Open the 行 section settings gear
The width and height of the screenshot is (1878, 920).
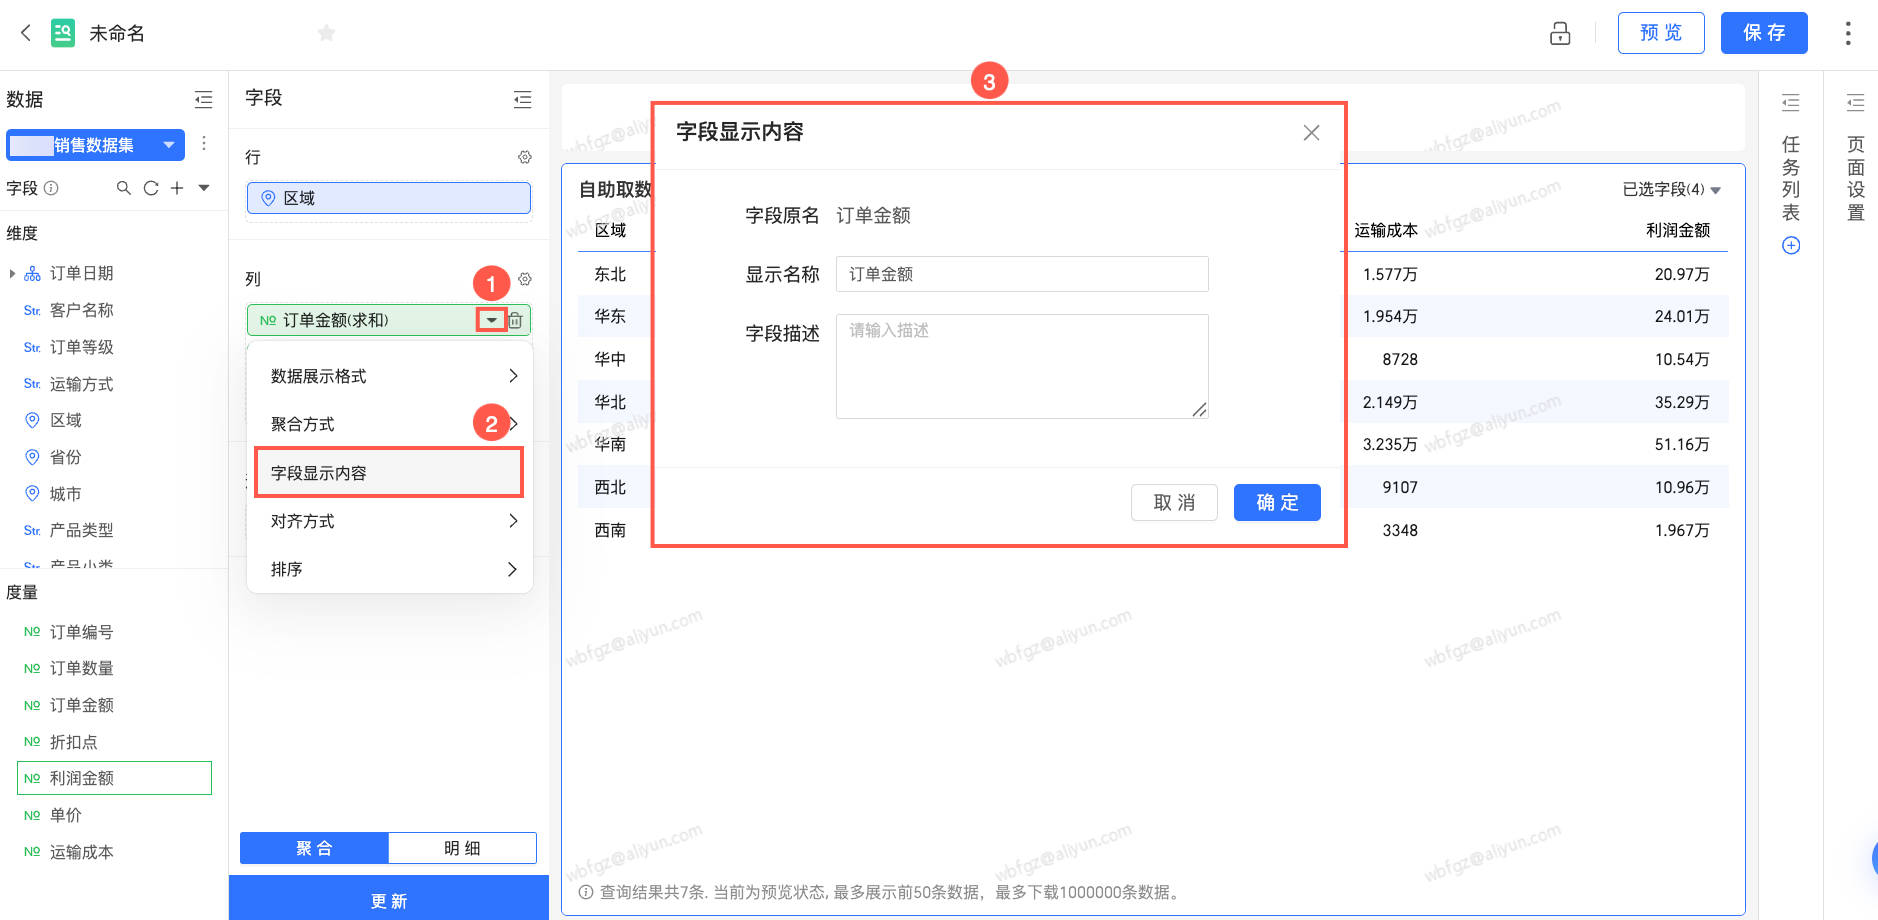(x=525, y=157)
